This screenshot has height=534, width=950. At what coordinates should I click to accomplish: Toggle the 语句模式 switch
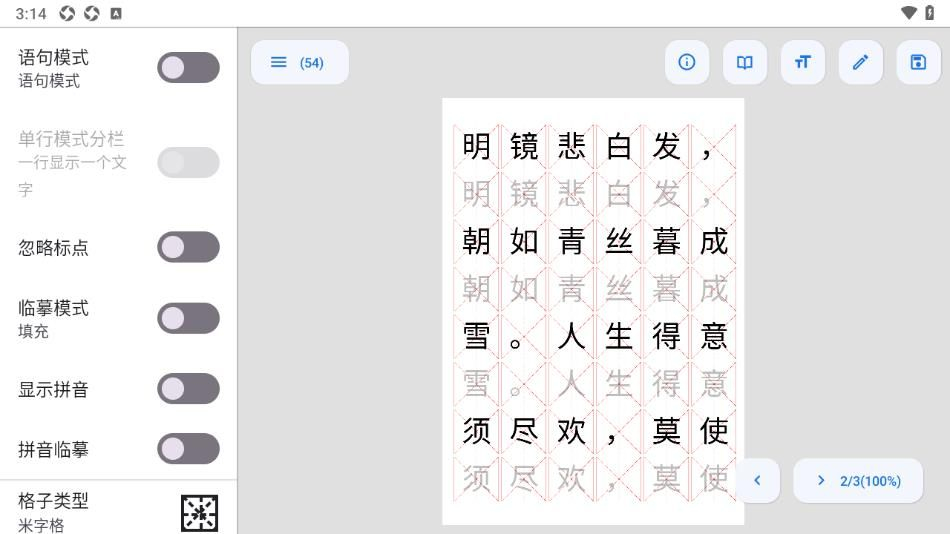pos(188,68)
